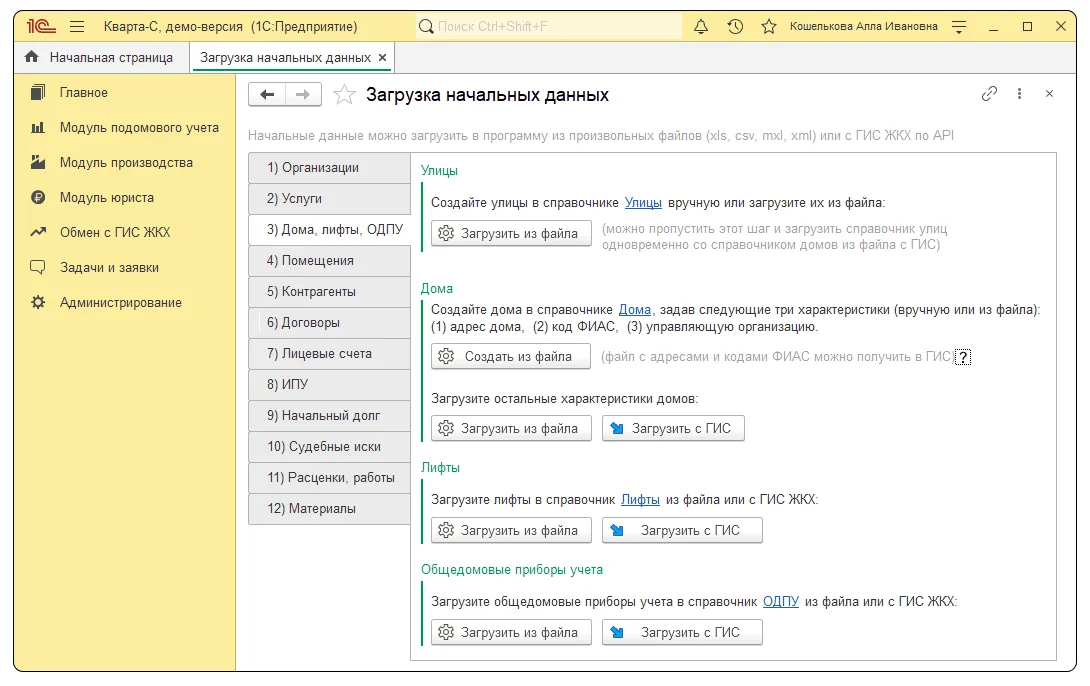Select step 4) Помещения
The height and width of the screenshot is (686, 1090).
tap(330, 261)
